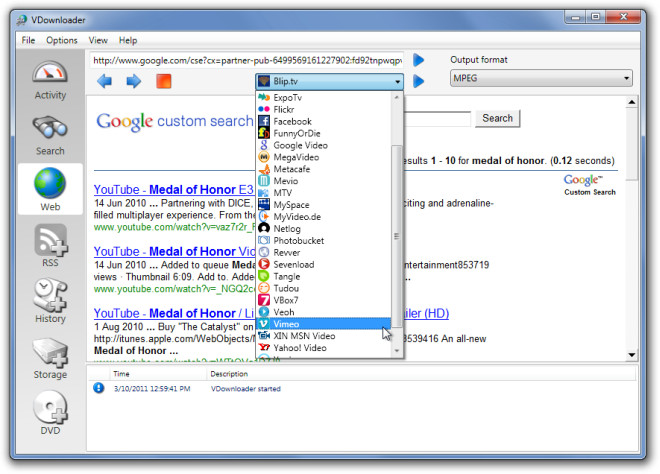Open the View menu
Image resolution: width=660 pixels, height=474 pixels.
coord(98,40)
